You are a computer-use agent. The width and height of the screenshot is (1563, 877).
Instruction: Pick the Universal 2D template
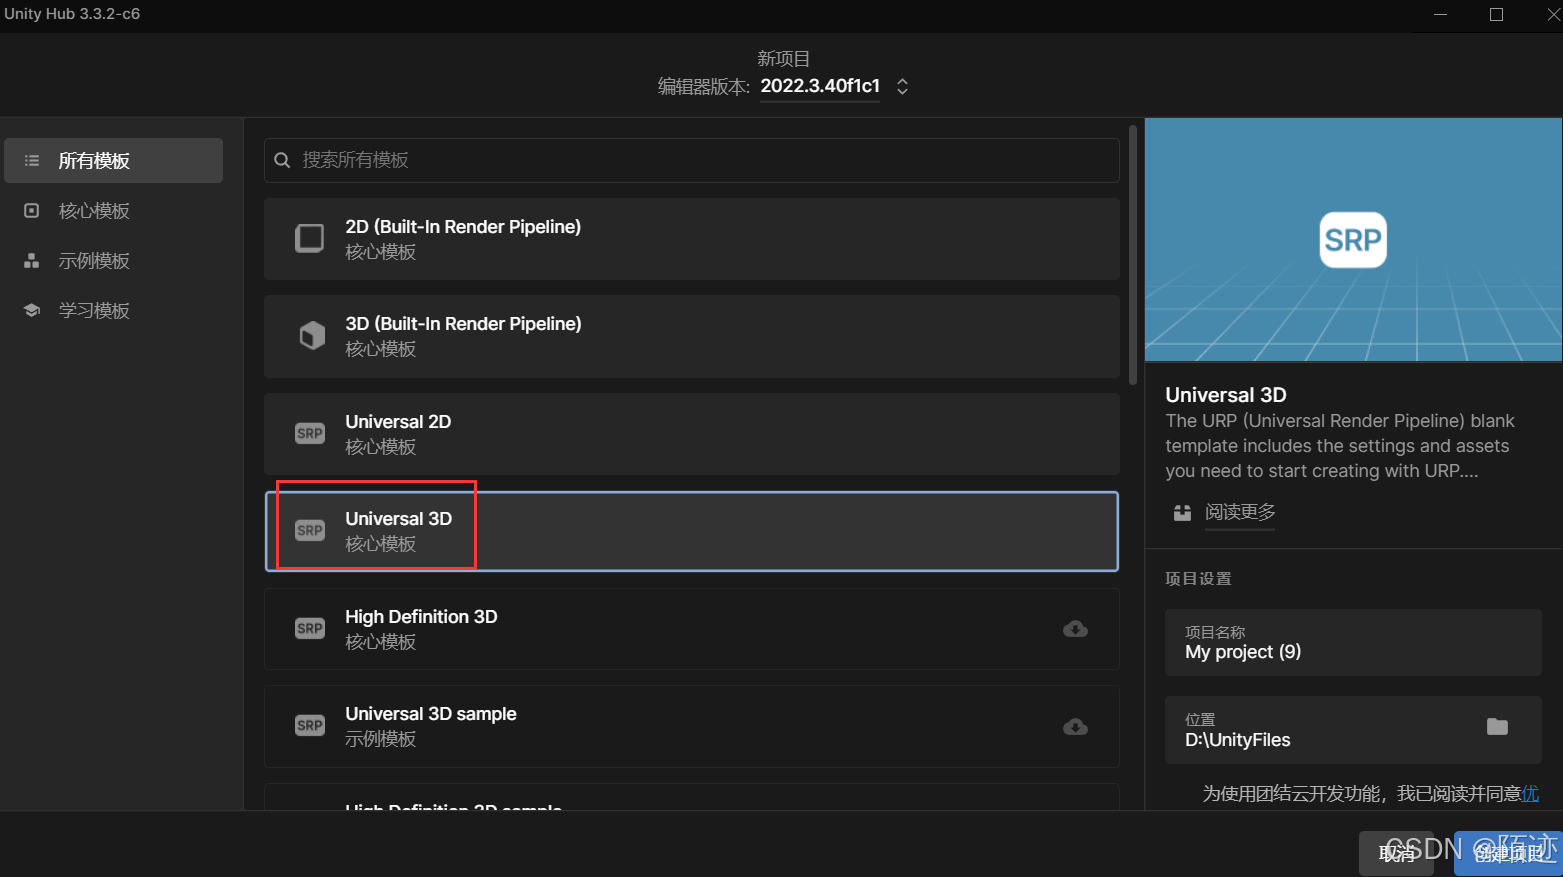(x=691, y=433)
